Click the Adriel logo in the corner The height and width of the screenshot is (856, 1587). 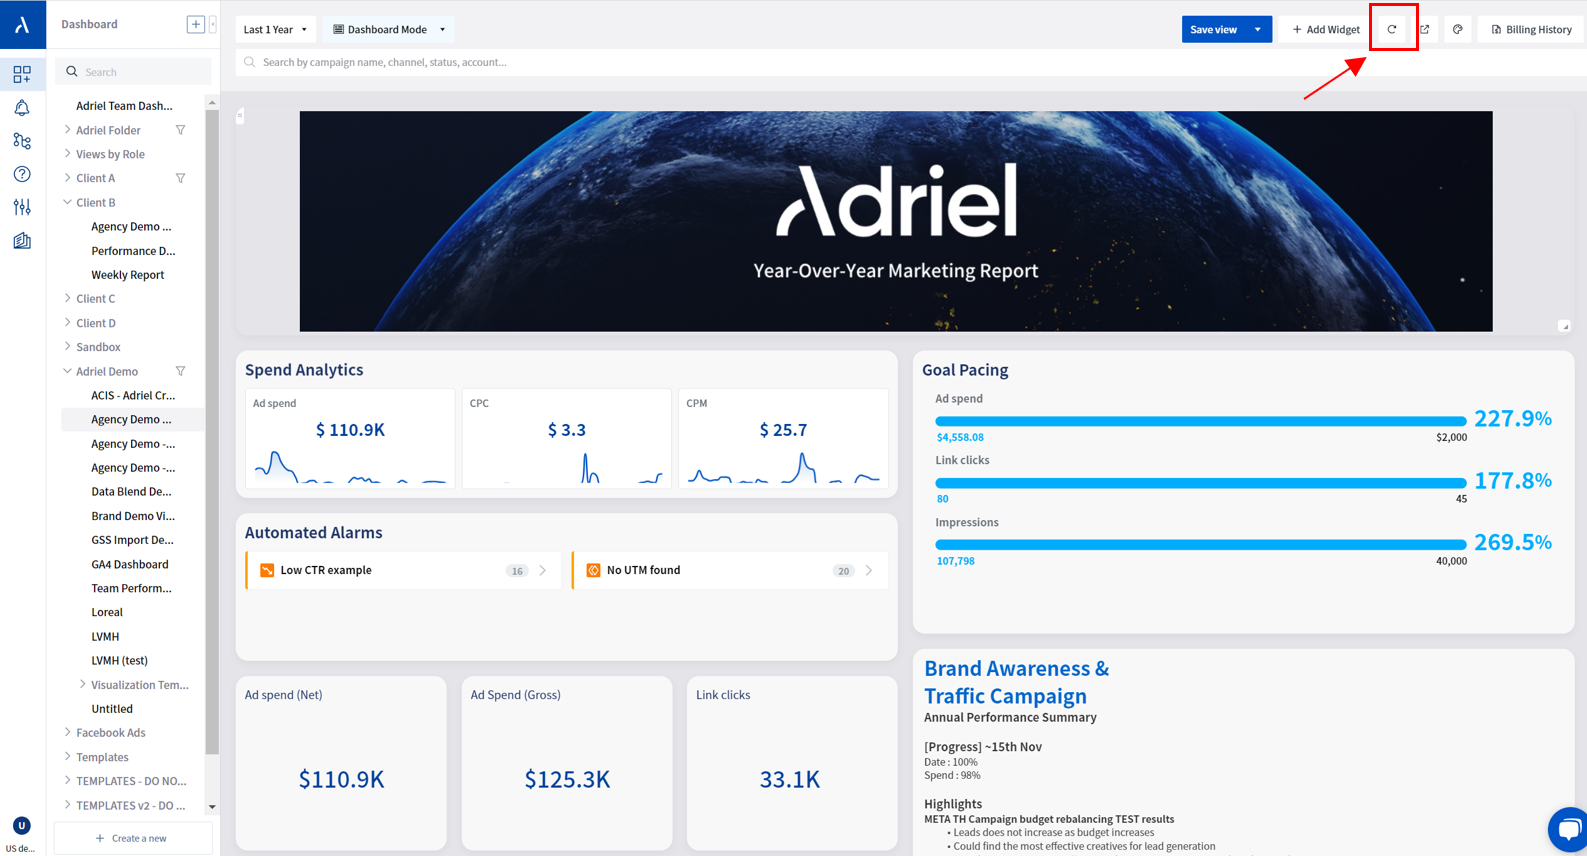click(22, 25)
